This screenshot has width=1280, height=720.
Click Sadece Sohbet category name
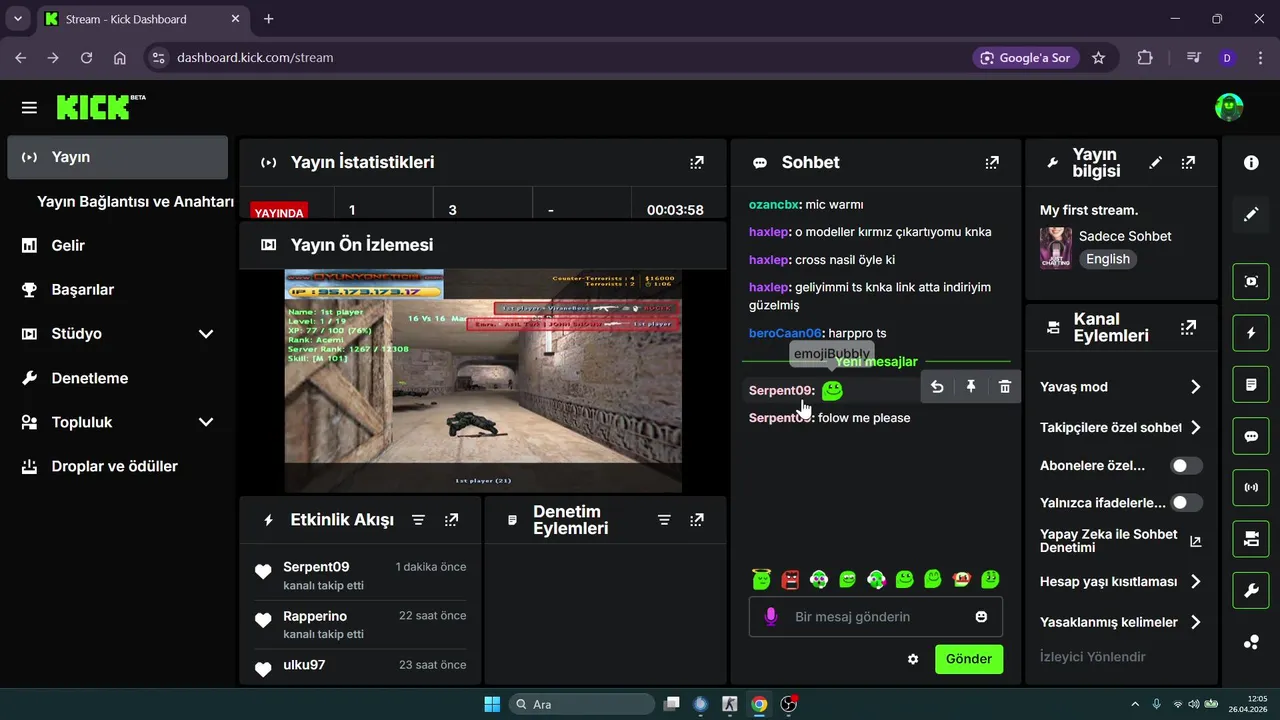(1125, 236)
